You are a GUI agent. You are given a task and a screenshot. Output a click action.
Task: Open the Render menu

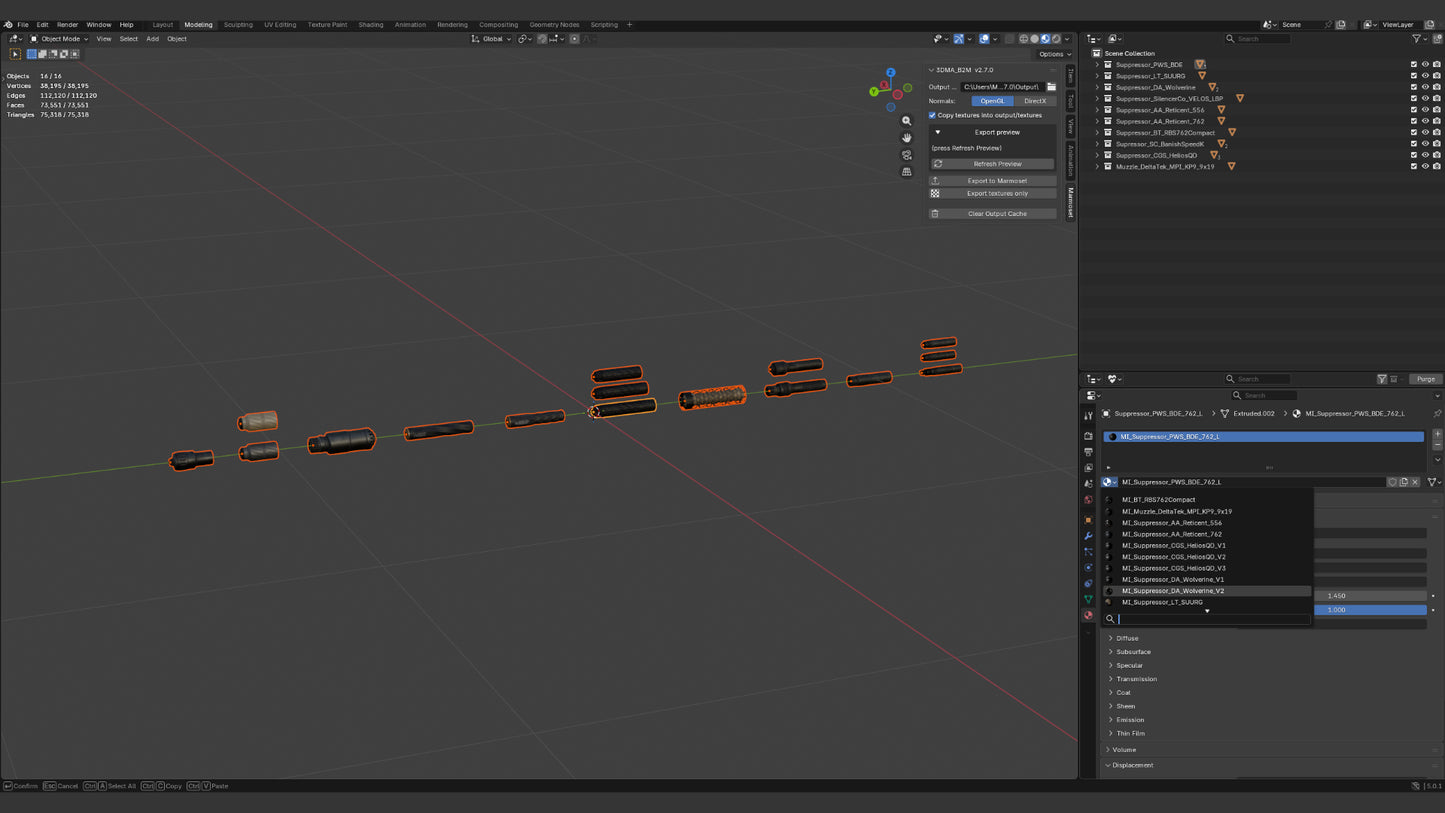(67, 25)
